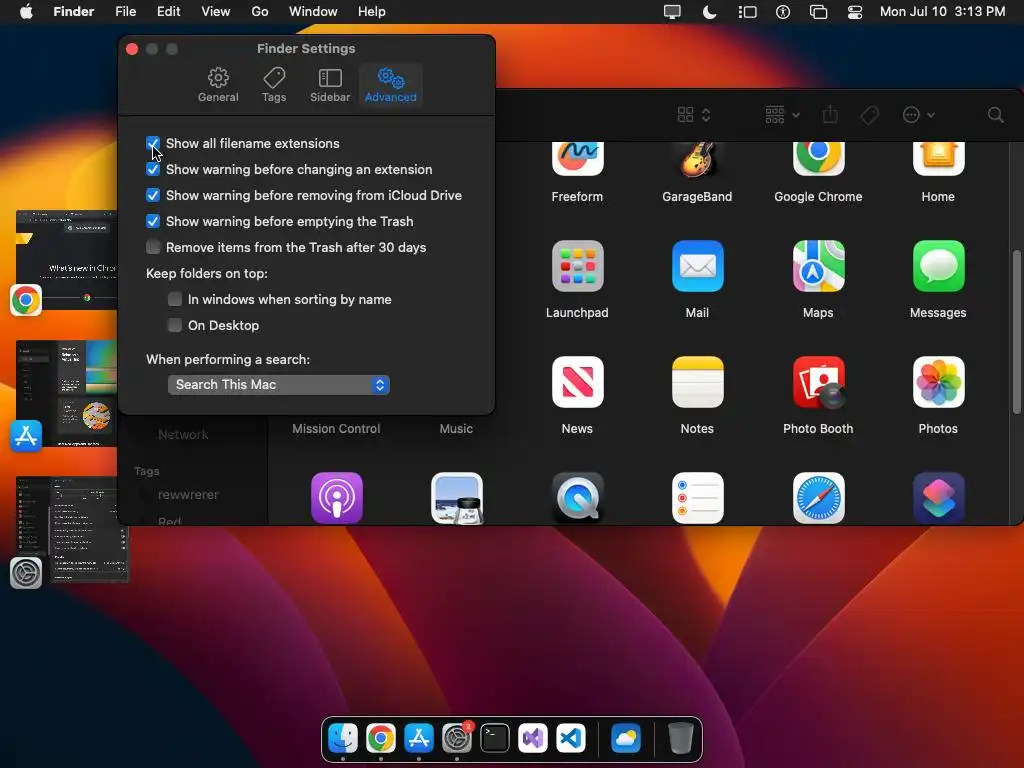1024x768 pixels.
Task: Click the Finder window search icon
Action: (995, 116)
